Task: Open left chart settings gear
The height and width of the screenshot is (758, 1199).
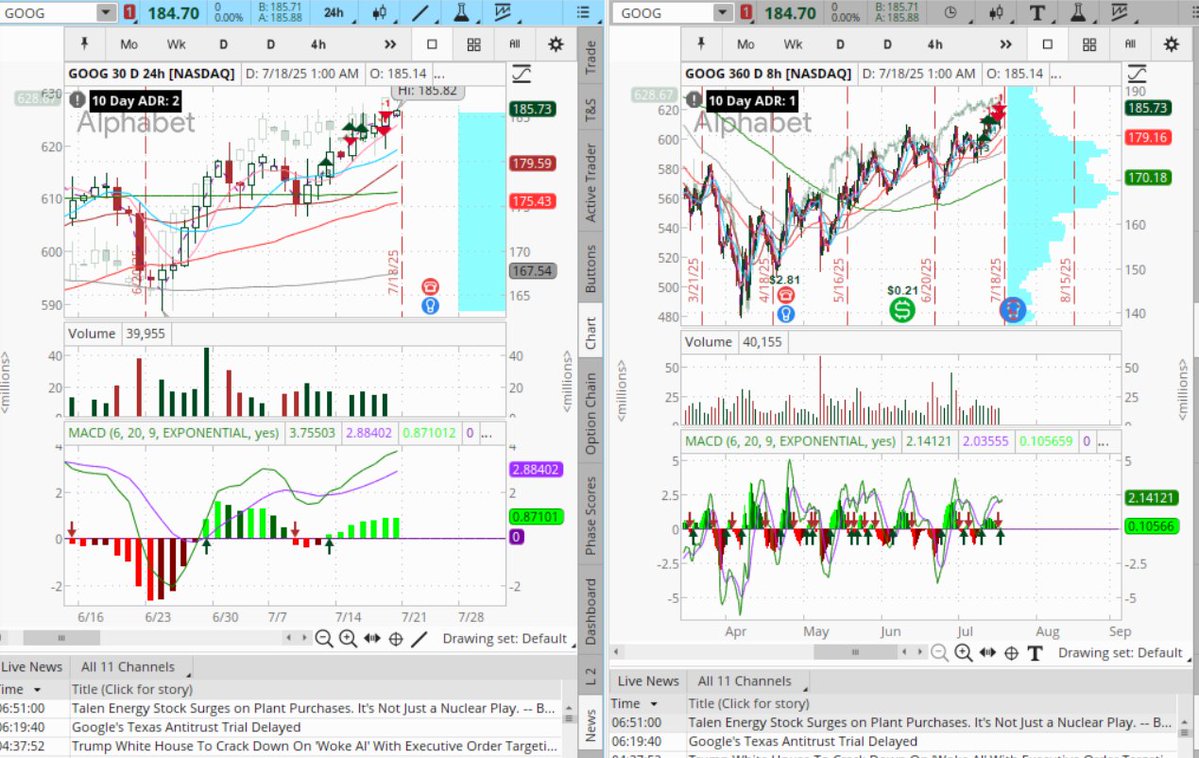Action: [x=556, y=44]
